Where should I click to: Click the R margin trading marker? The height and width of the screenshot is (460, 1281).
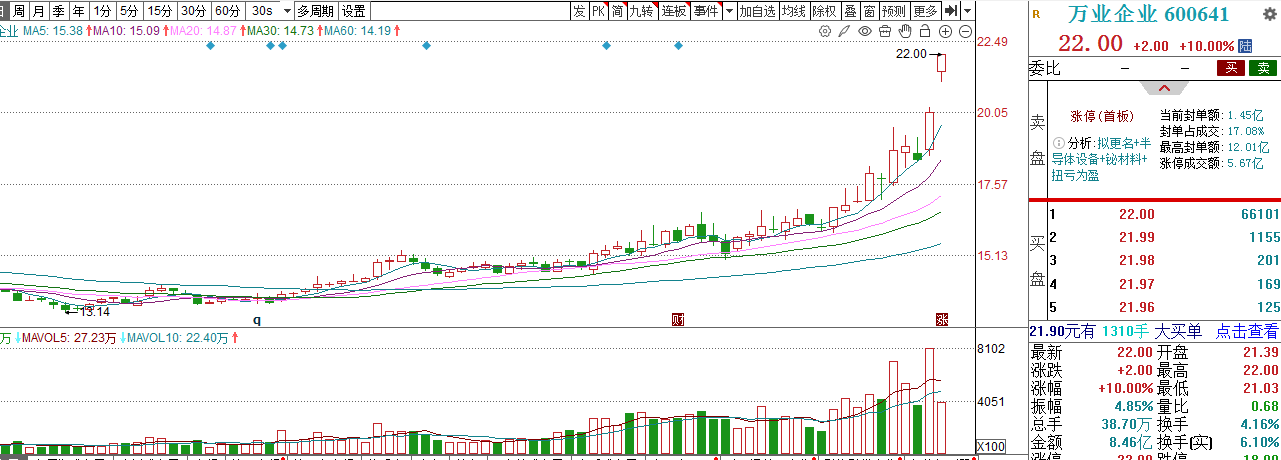pos(1036,14)
